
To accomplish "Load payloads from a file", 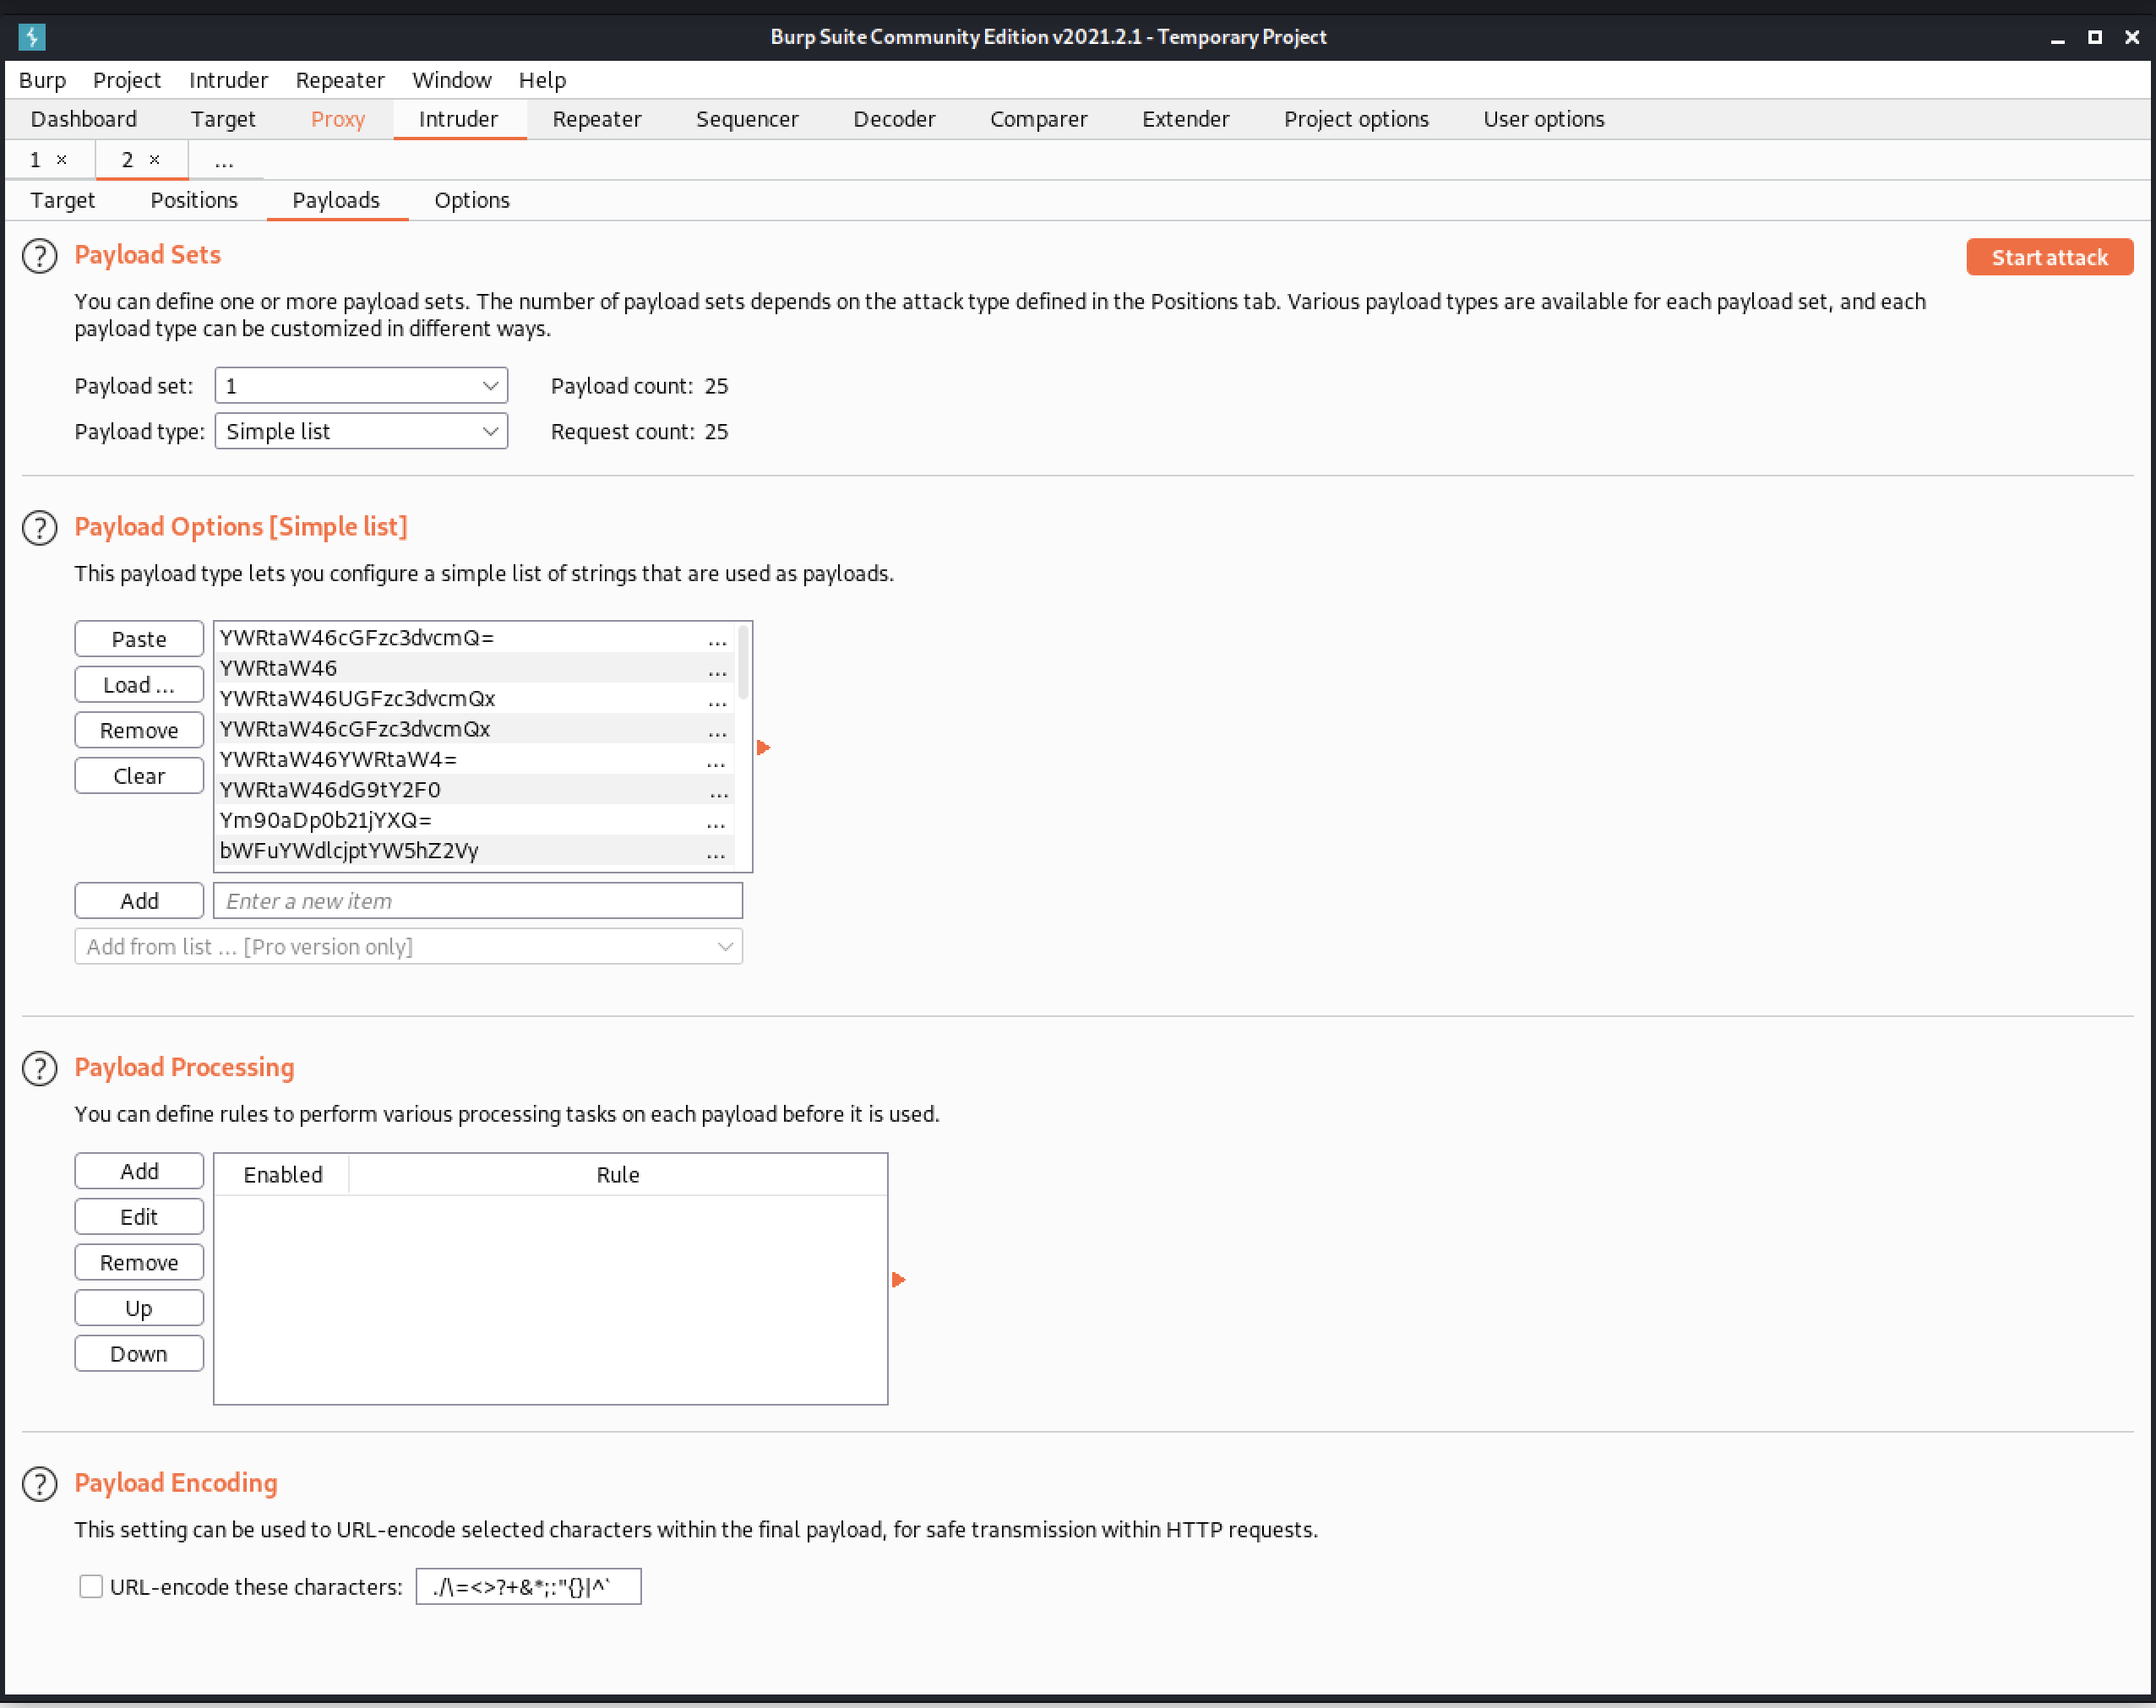I will (x=139, y=684).
